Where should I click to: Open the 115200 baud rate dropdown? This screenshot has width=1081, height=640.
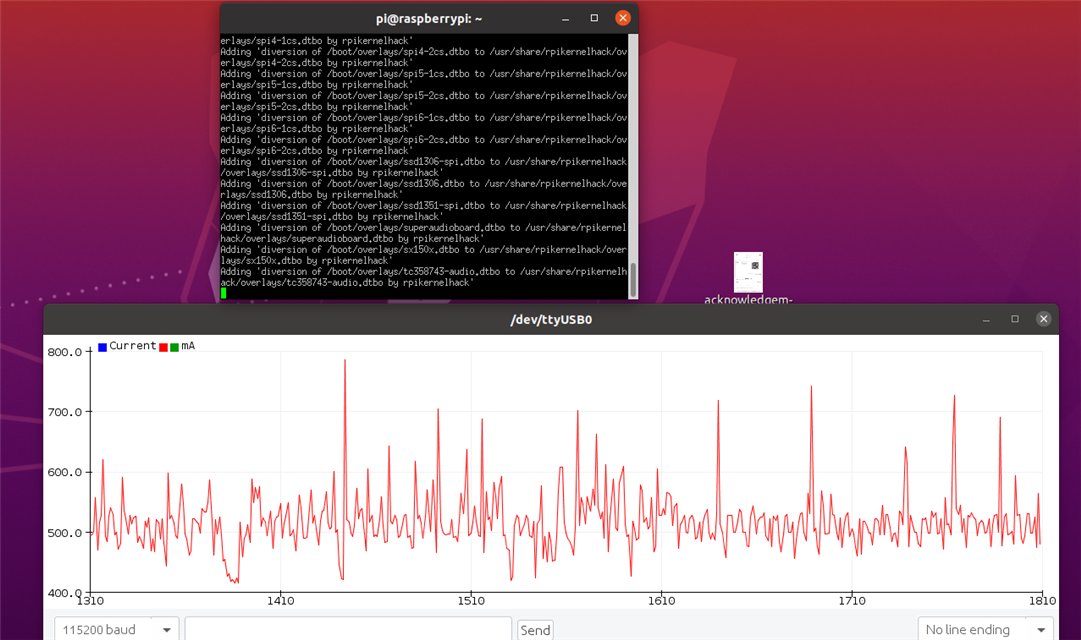tap(116, 630)
